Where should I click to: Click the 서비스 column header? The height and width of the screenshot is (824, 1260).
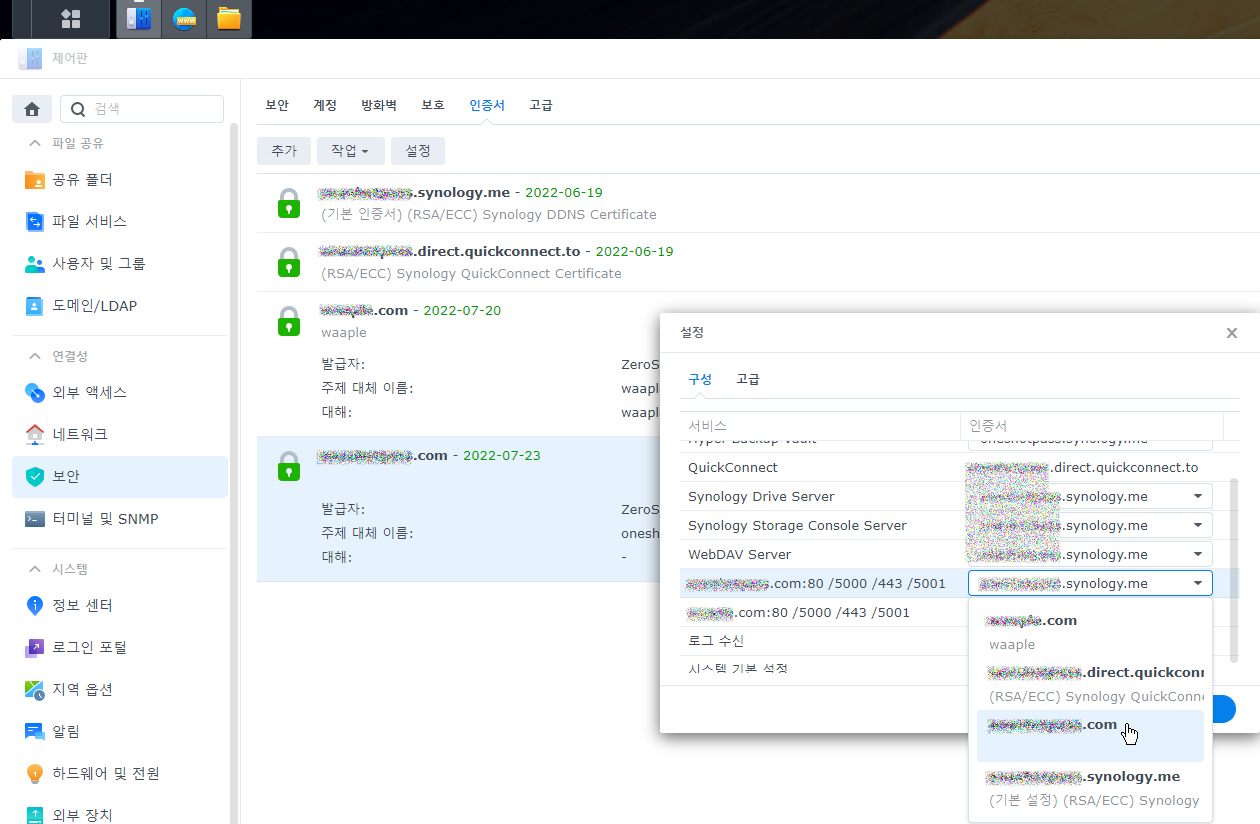pyautogui.click(x=820, y=426)
